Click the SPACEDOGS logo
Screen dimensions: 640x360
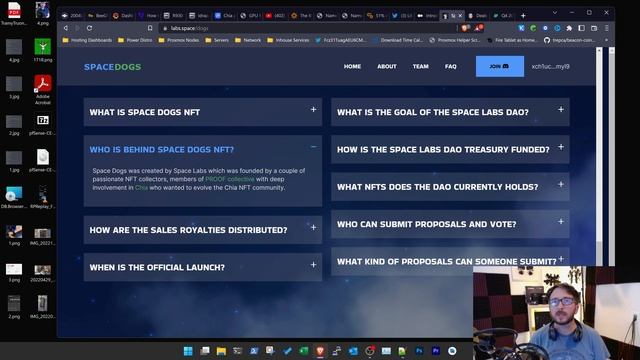click(113, 67)
